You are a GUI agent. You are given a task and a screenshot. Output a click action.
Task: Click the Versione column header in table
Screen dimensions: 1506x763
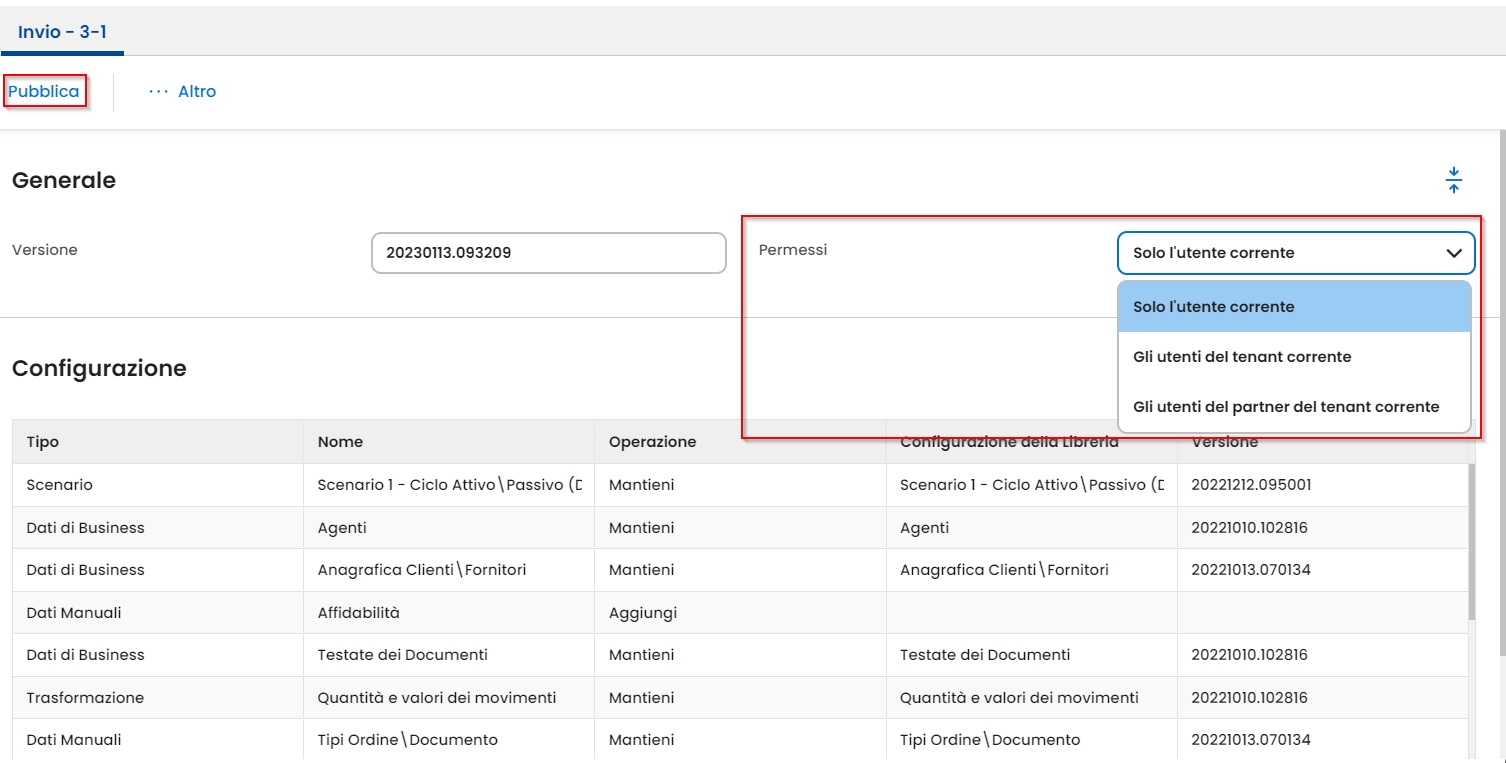1224,442
